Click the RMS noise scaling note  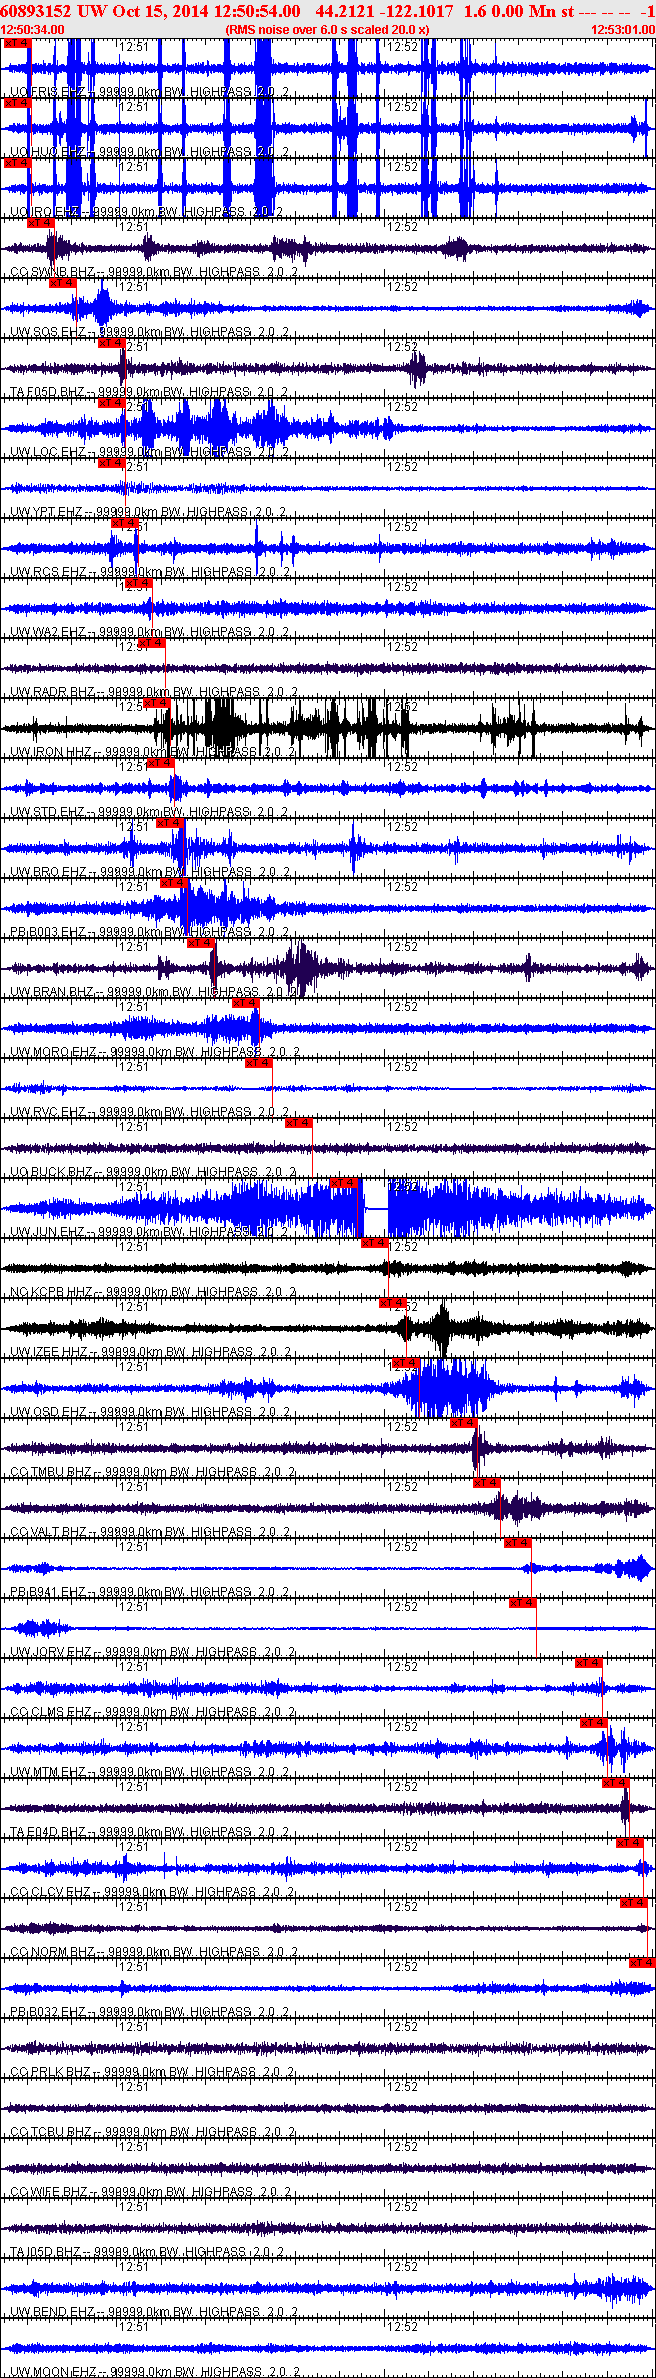tap(328, 30)
